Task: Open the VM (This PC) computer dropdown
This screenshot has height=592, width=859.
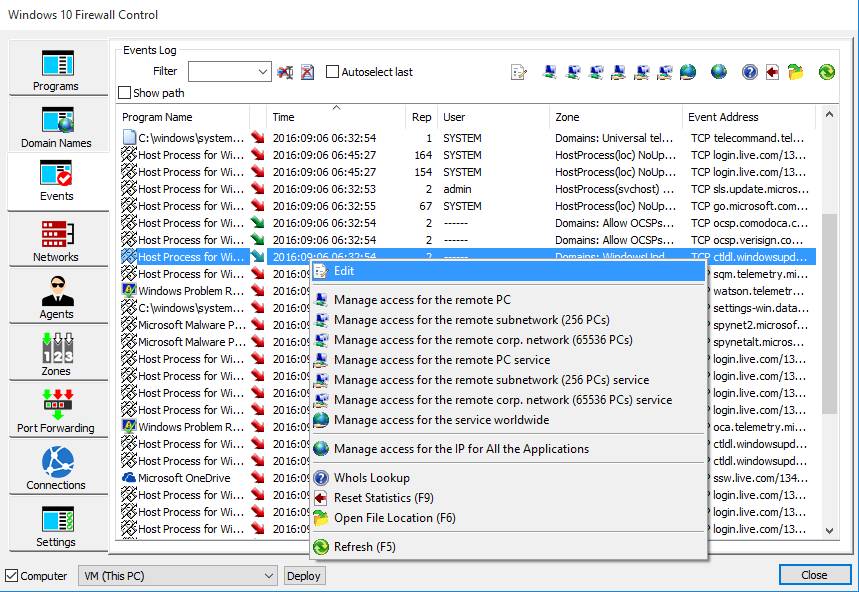Action: pyautogui.click(x=177, y=576)
